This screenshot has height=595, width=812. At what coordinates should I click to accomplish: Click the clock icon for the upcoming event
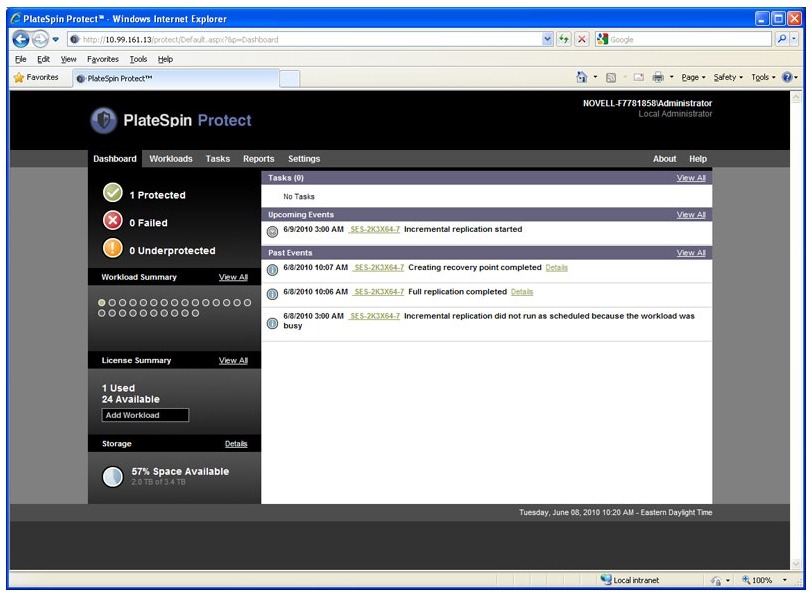click(272, 232)
